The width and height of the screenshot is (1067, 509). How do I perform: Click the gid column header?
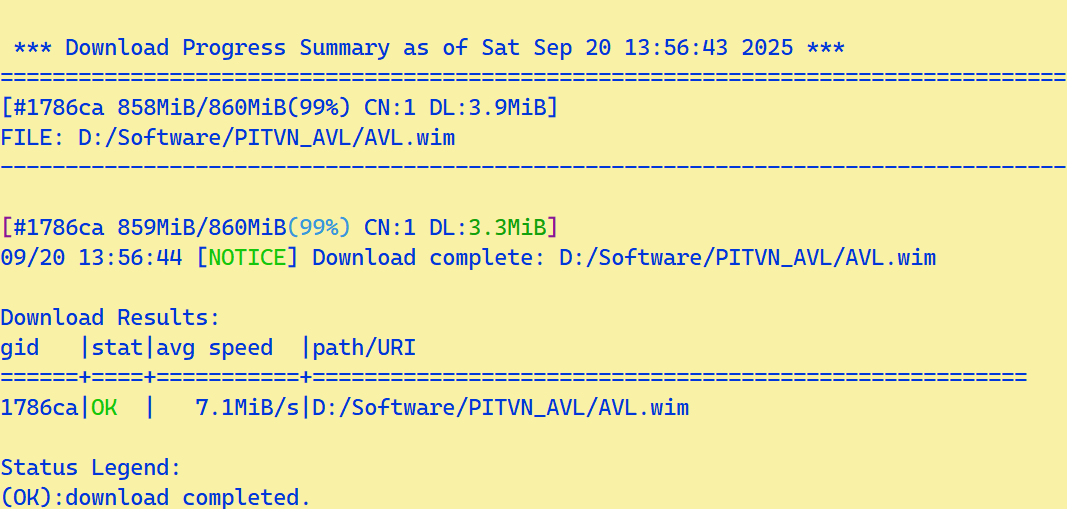click(x=20, y=348)
